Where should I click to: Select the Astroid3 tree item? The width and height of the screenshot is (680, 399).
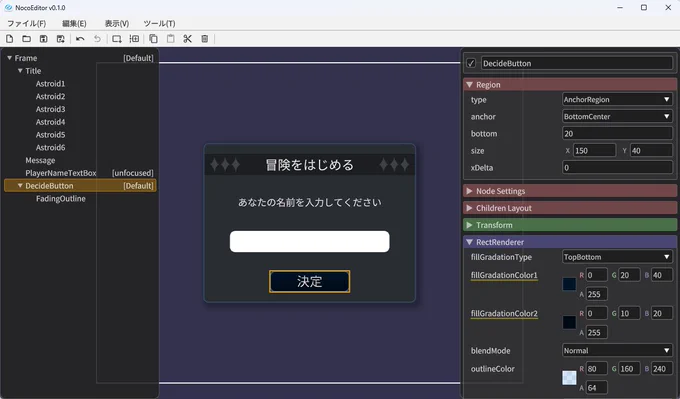click(x=50, y=109)
